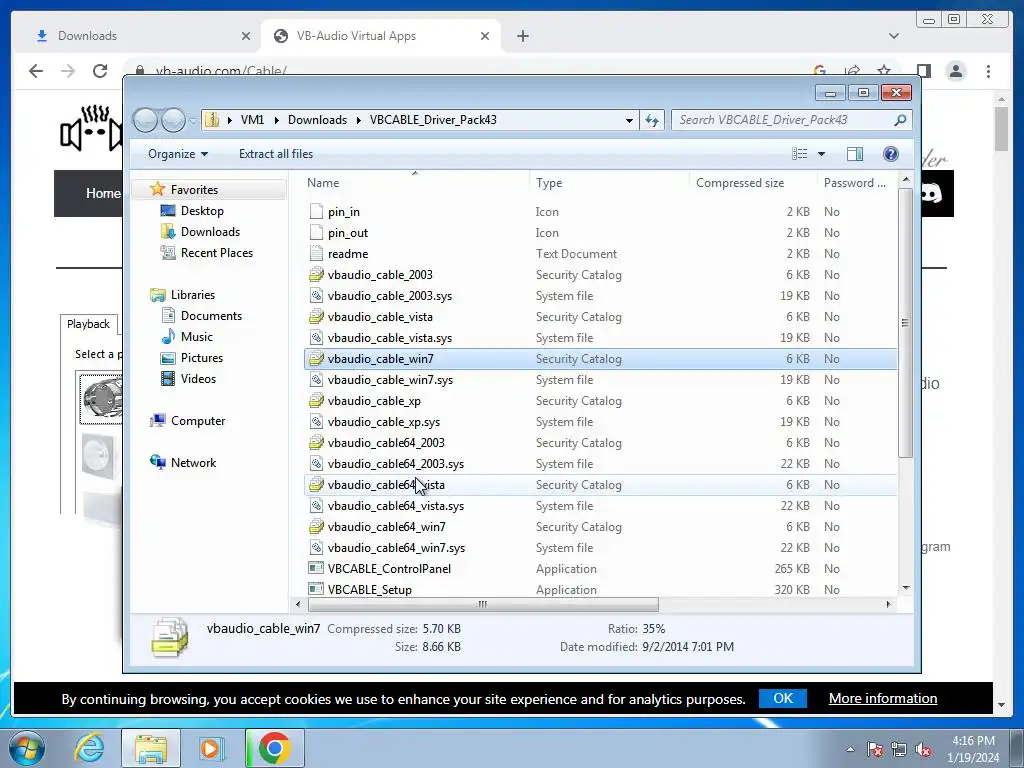Open the Organize dropdown menu
The height and width of the screenshot is (768, 1024).
pyautogui.click(x=178, y=154)
